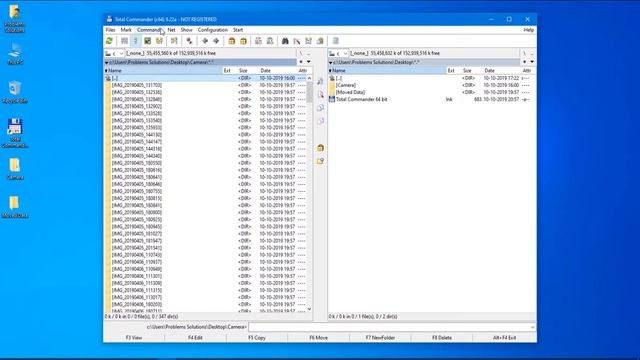
Task: Click the F3 View button
Action: pyautogui.click(x=134, y=338)
